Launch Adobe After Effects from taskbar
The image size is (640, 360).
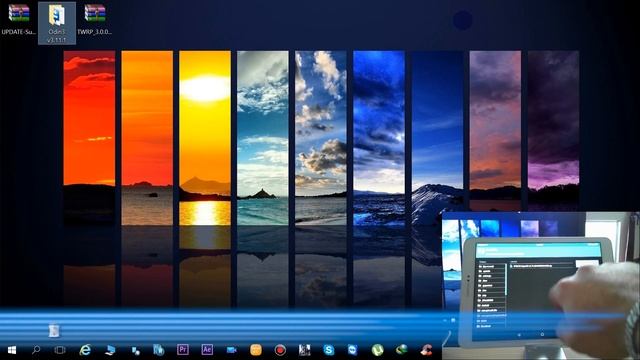coord(207,349)
